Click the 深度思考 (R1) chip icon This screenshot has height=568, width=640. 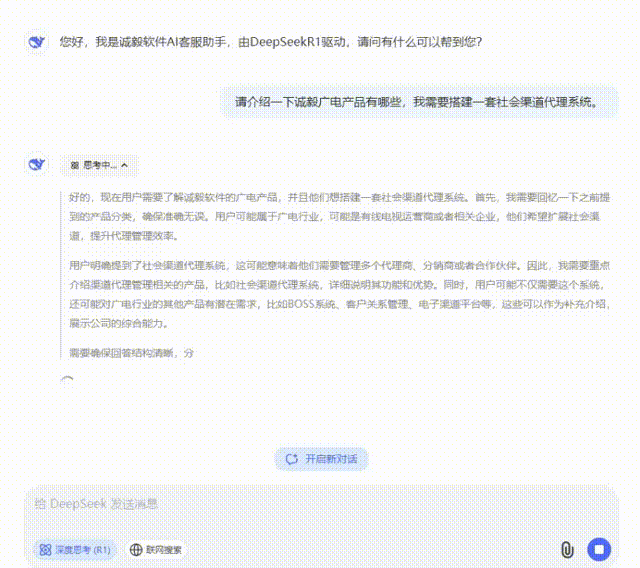point(45,549)
